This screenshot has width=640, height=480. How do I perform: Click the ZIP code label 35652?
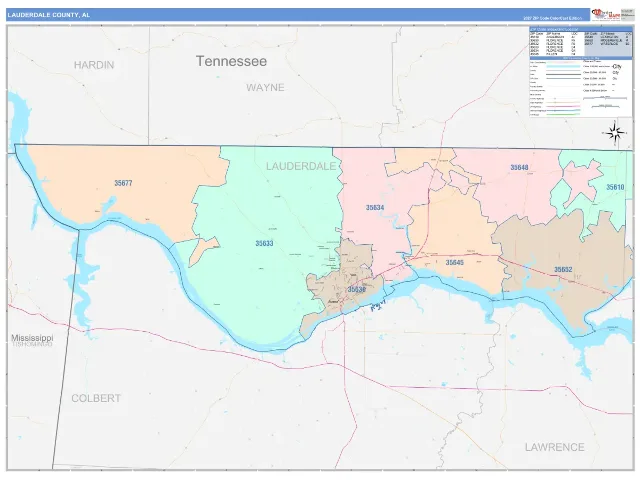pyautogui.click(x=563, y=270)
